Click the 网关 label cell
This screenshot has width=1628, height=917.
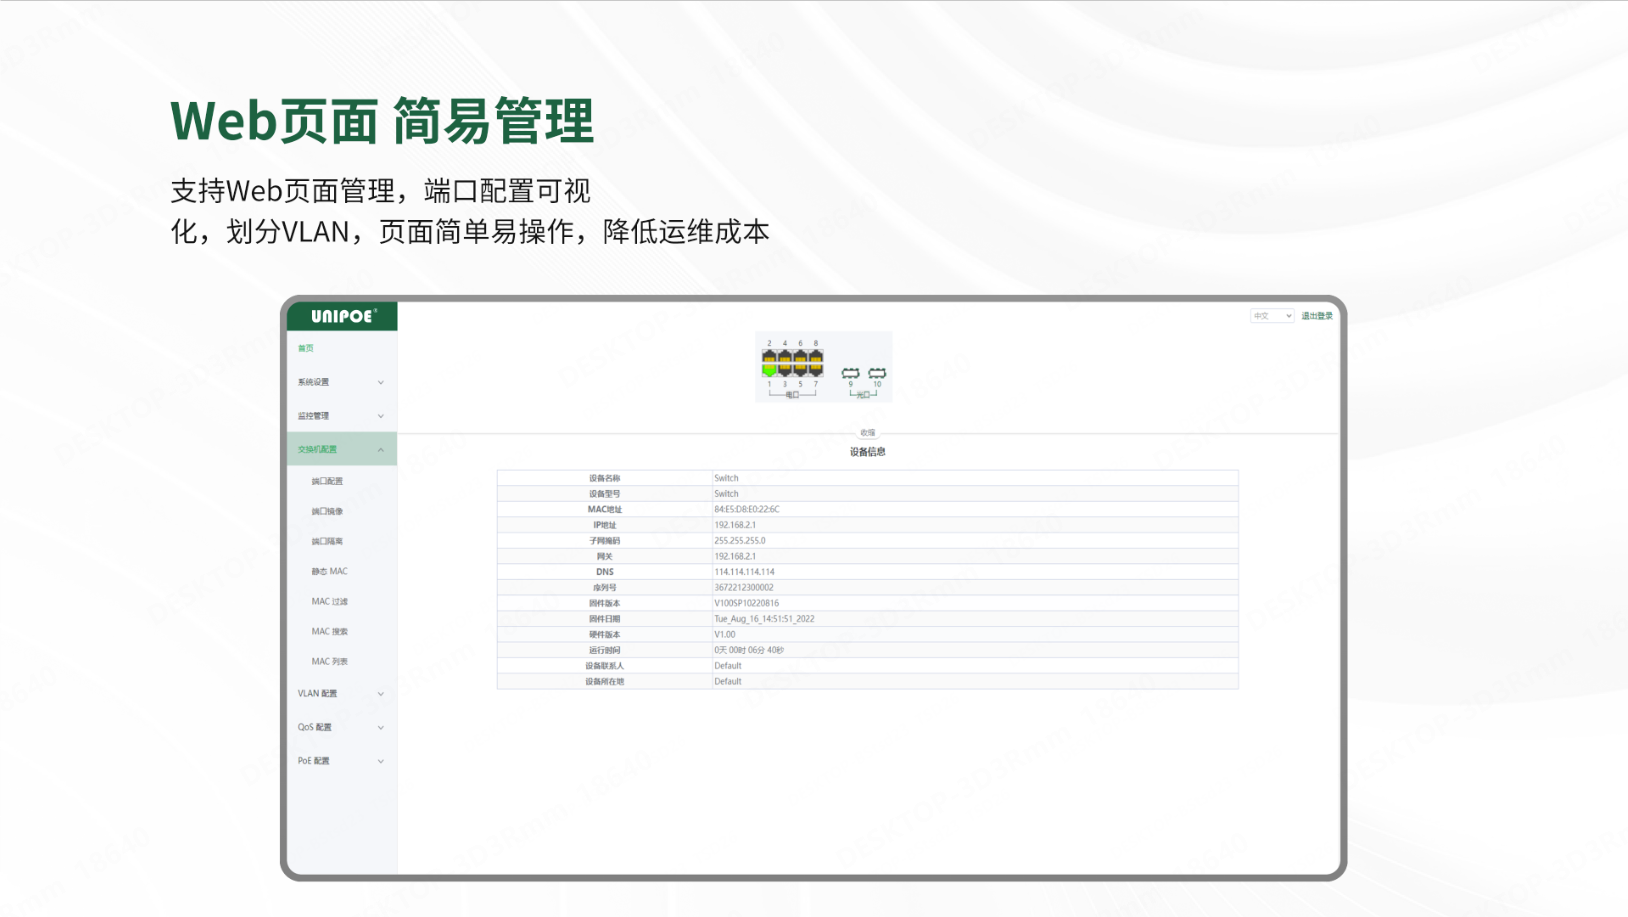click(x=605, y=556)
